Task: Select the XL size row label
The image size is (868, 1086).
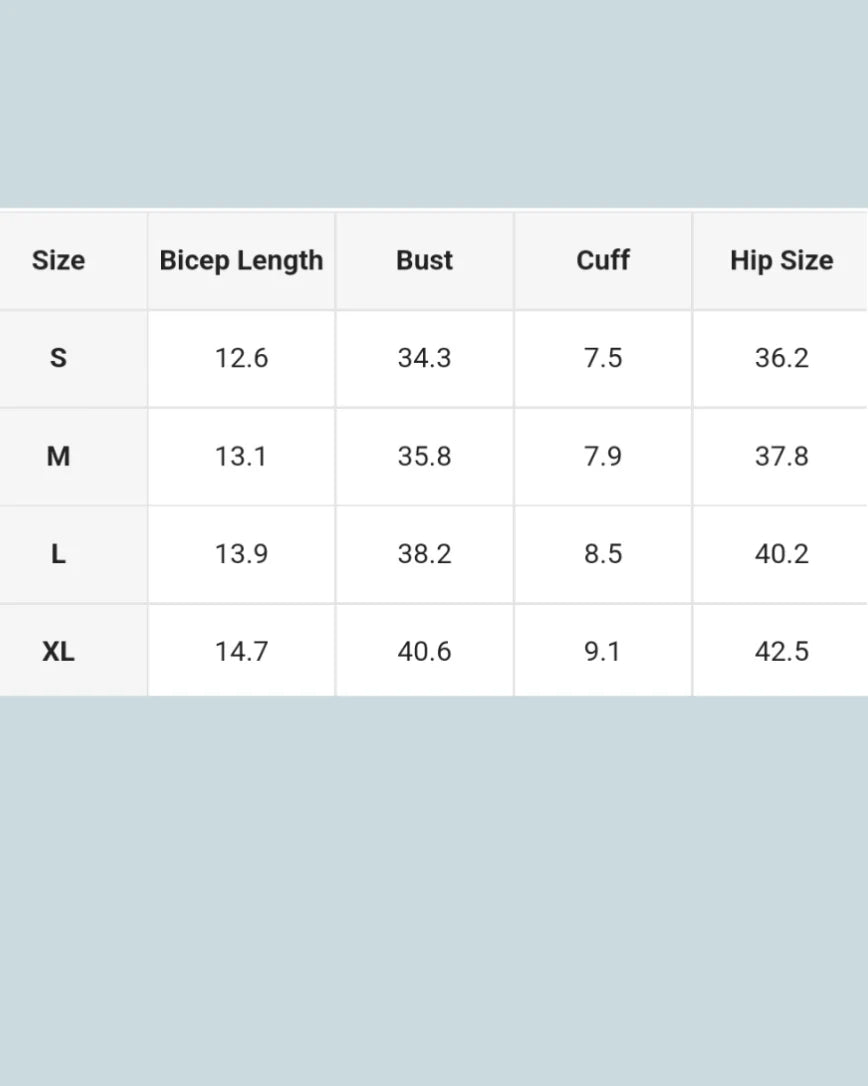Action: coord(58,651)
